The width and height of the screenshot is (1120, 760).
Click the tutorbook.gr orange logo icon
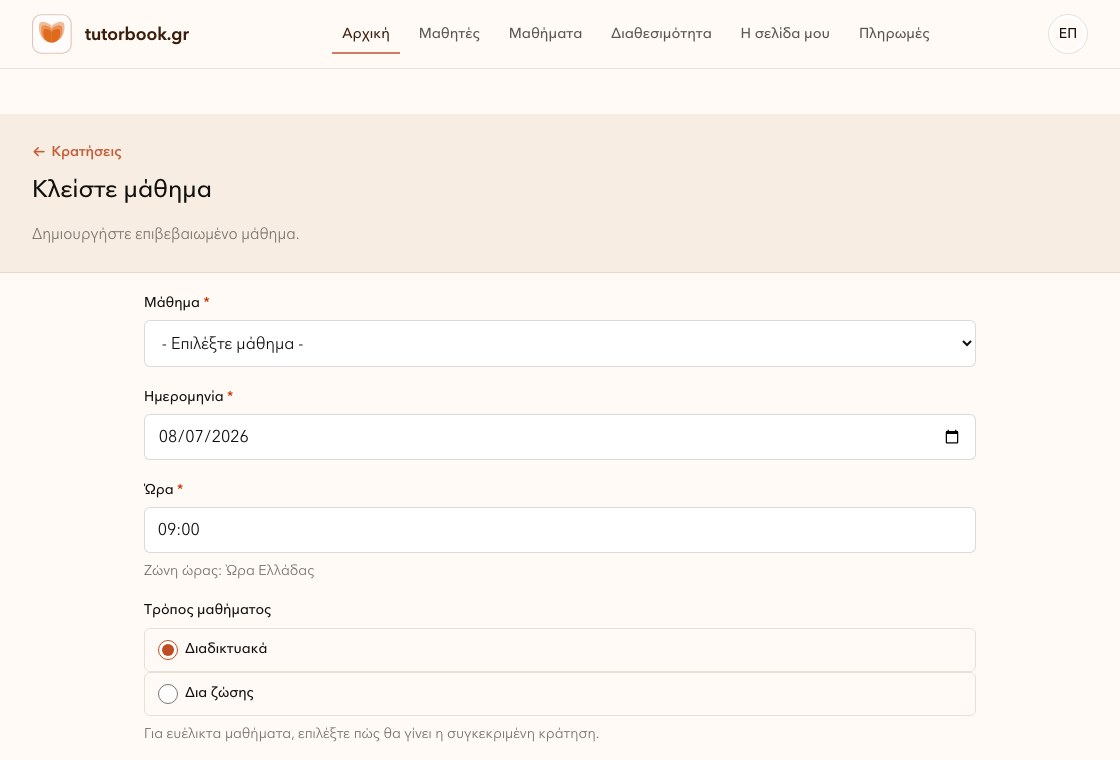51,34
